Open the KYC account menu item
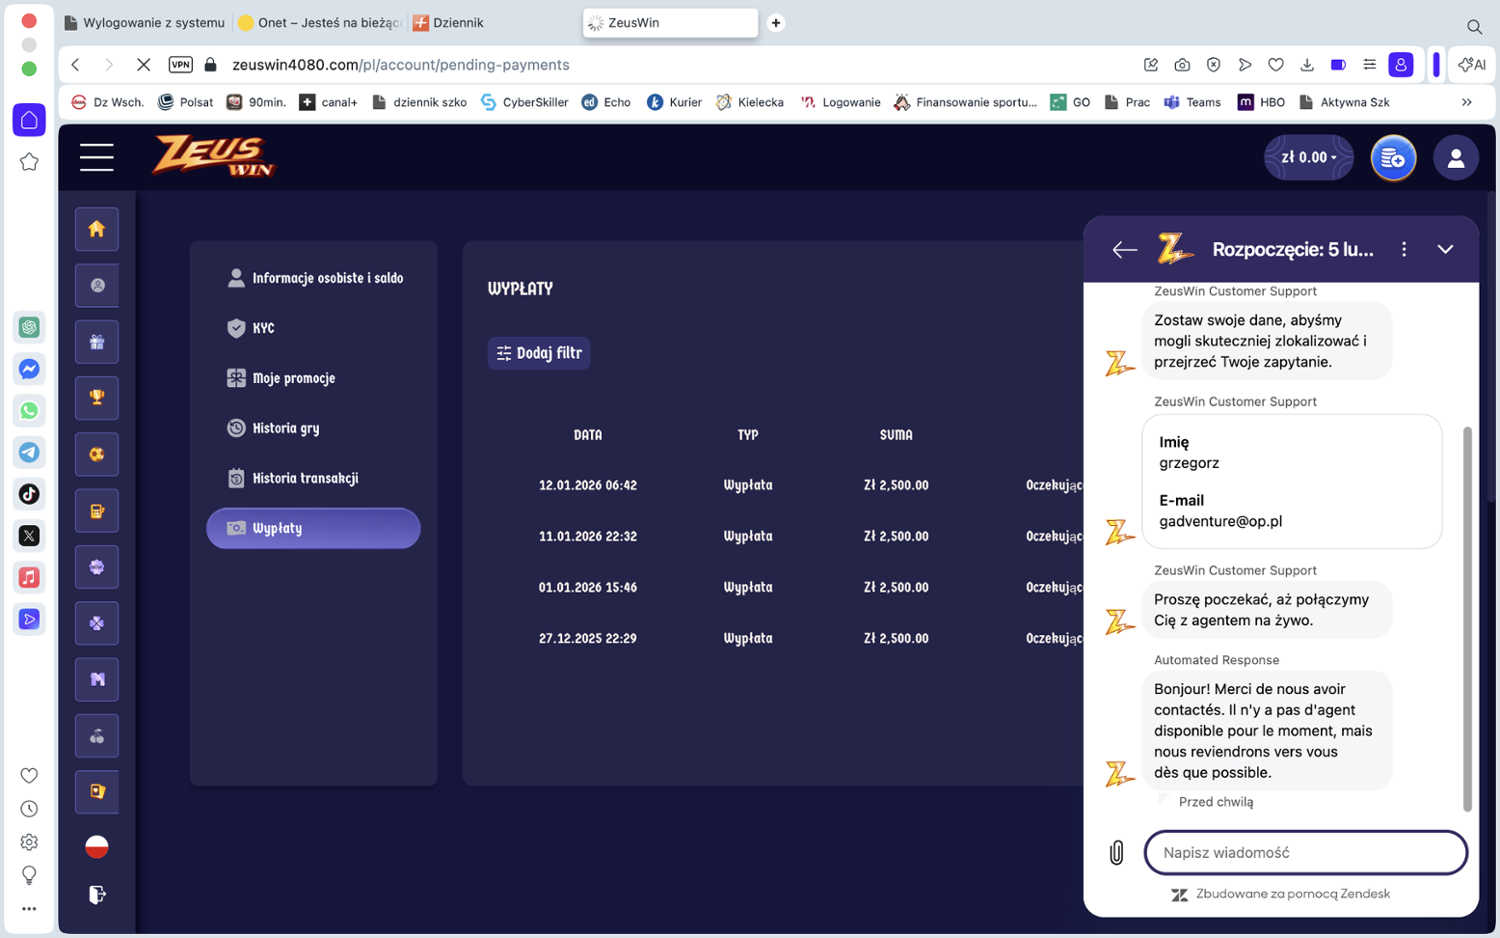This screenshot has height=938, width=1500. pyautogui.click(x=263, y=328)
